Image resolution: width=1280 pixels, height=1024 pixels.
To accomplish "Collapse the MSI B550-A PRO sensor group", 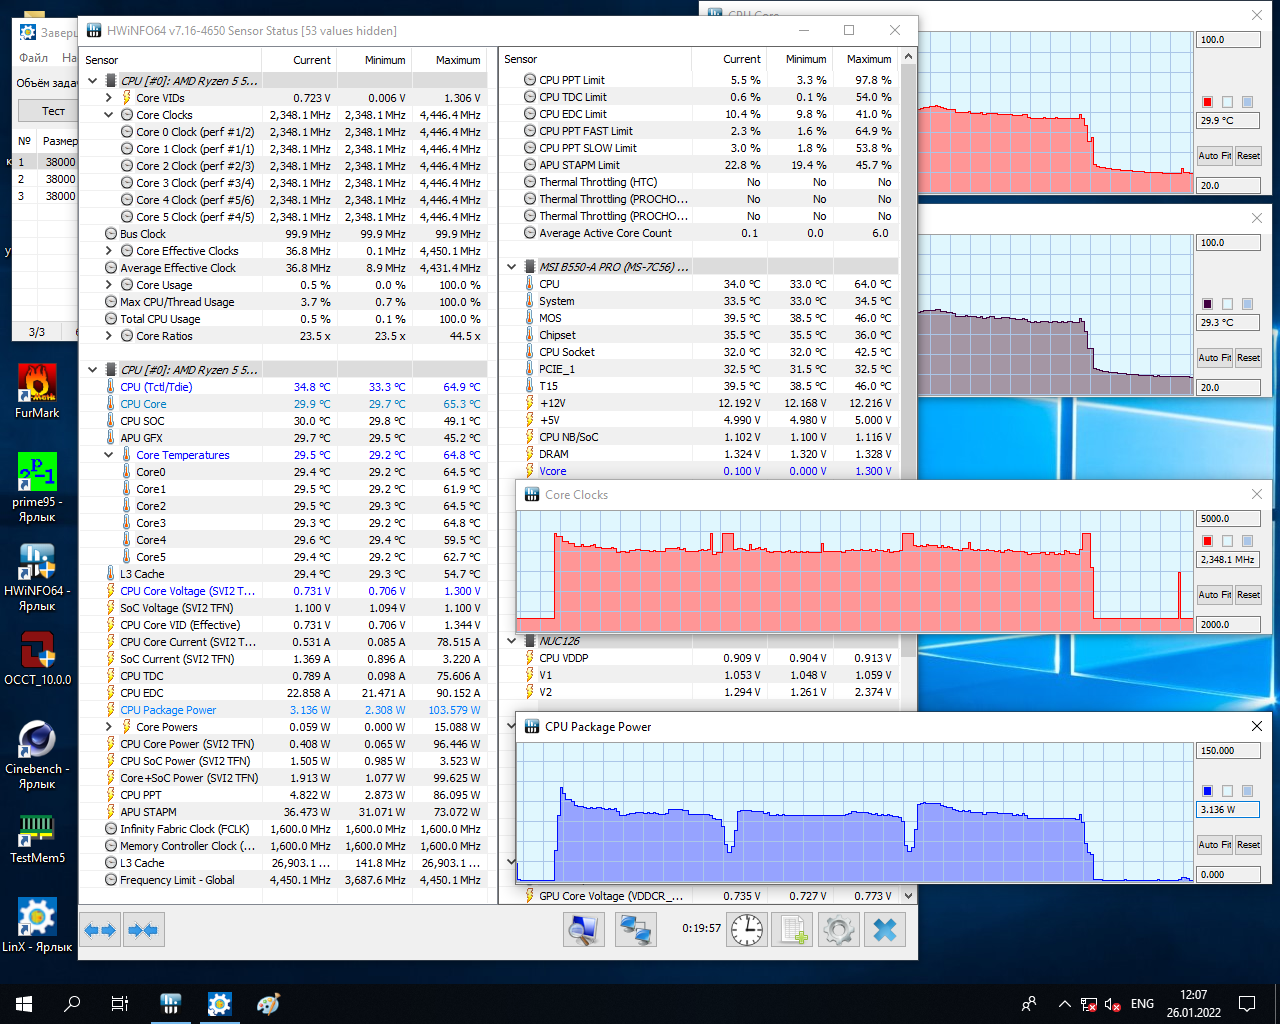I will pyautogui.click(x=512, y=267).
